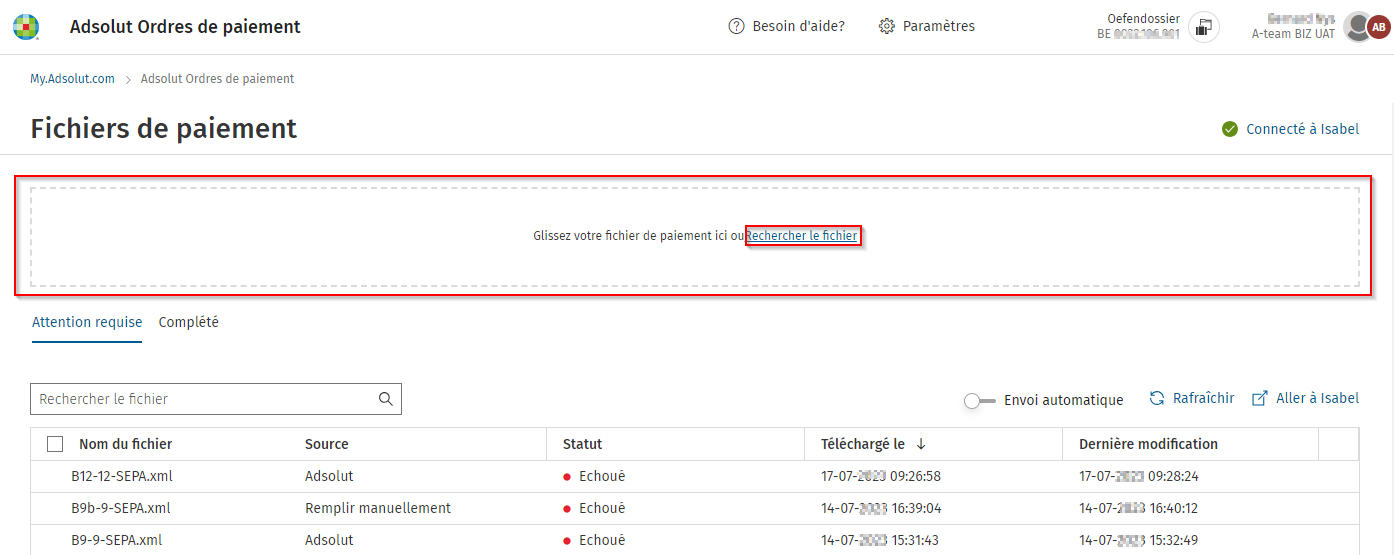Screen dimensions: 1394x555
Task: Switch to the Attention requise tab
Action: point(87,322)
